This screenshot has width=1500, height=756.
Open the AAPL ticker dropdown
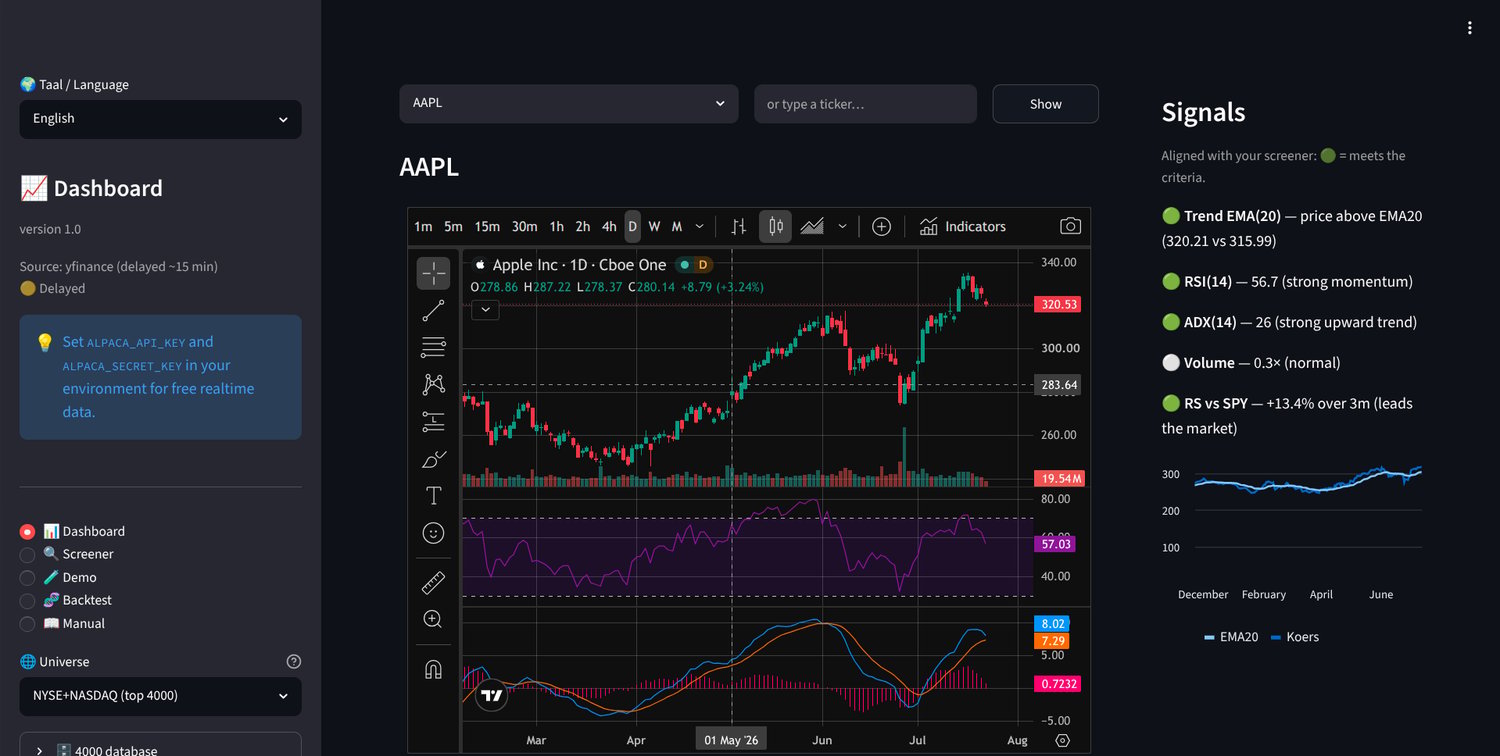[568, 103]
